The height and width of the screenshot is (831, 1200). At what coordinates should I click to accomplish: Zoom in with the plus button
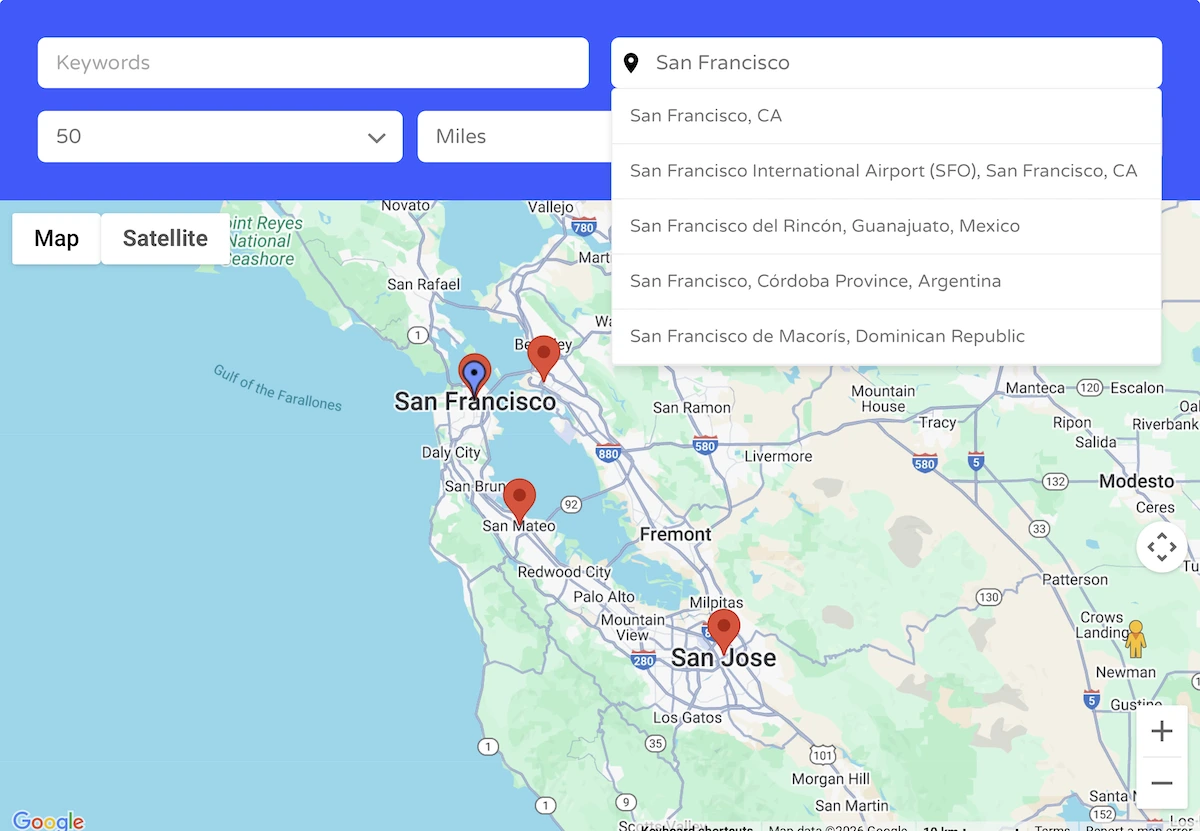pyautogui.click(x=1161, y=731)
